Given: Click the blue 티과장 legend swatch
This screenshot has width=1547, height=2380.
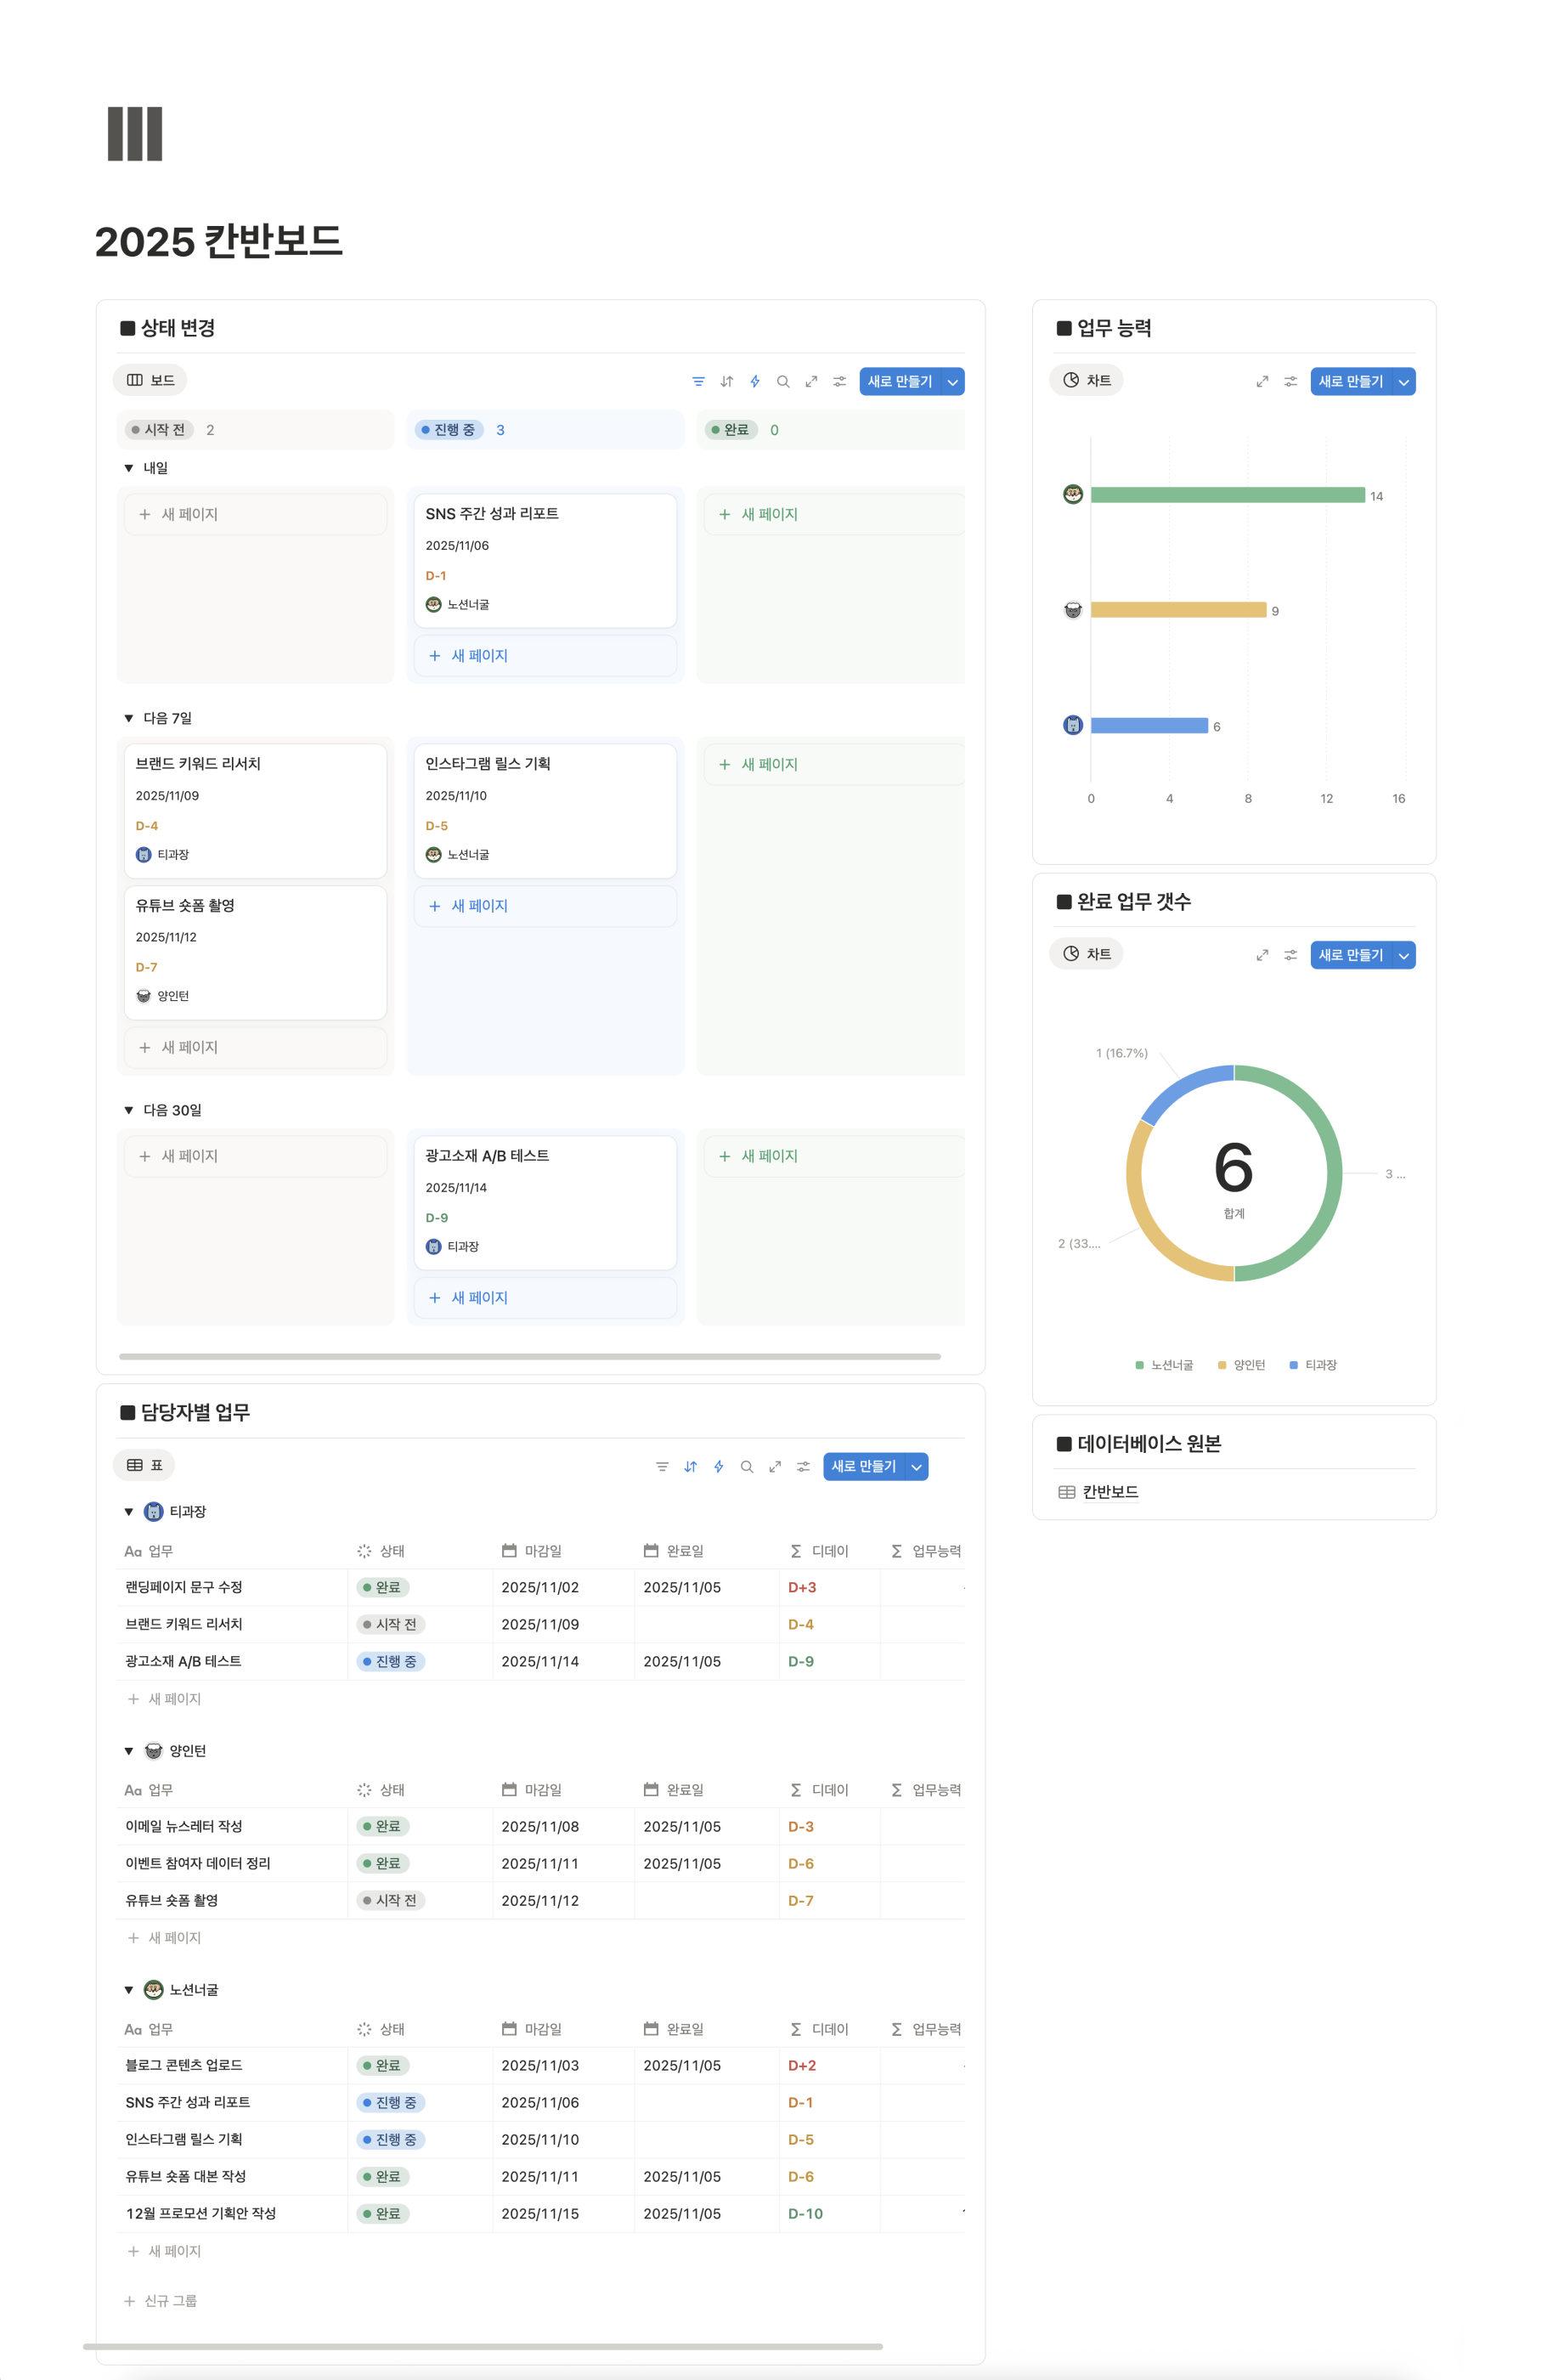Looking at the screenshot, I should (x=1293, y=1365).
